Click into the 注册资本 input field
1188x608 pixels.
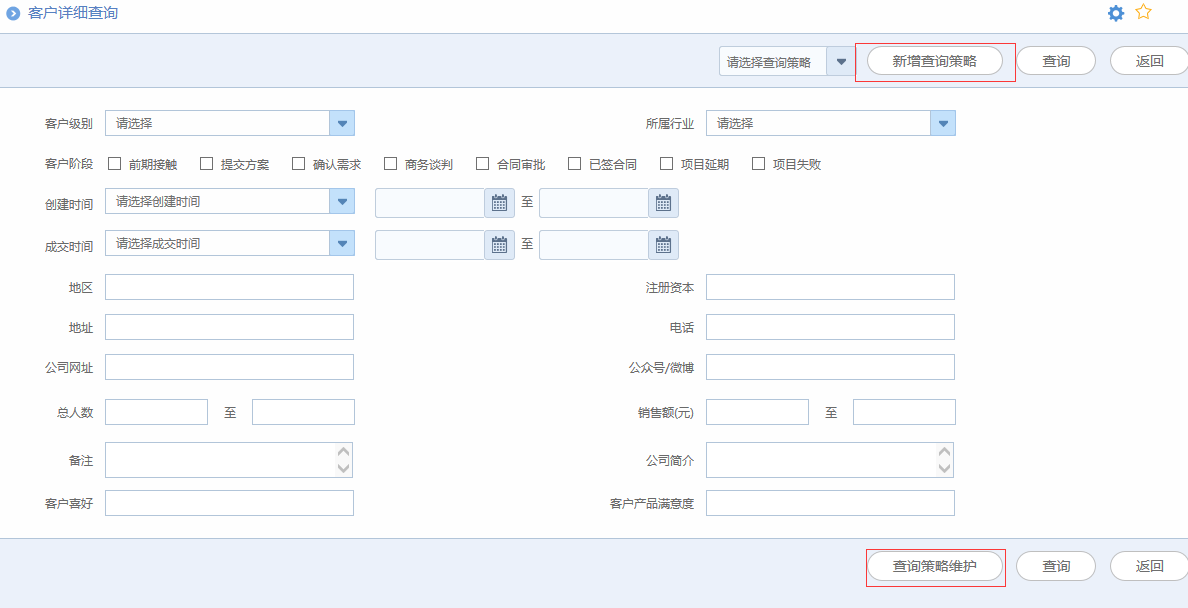click(830, 287)
